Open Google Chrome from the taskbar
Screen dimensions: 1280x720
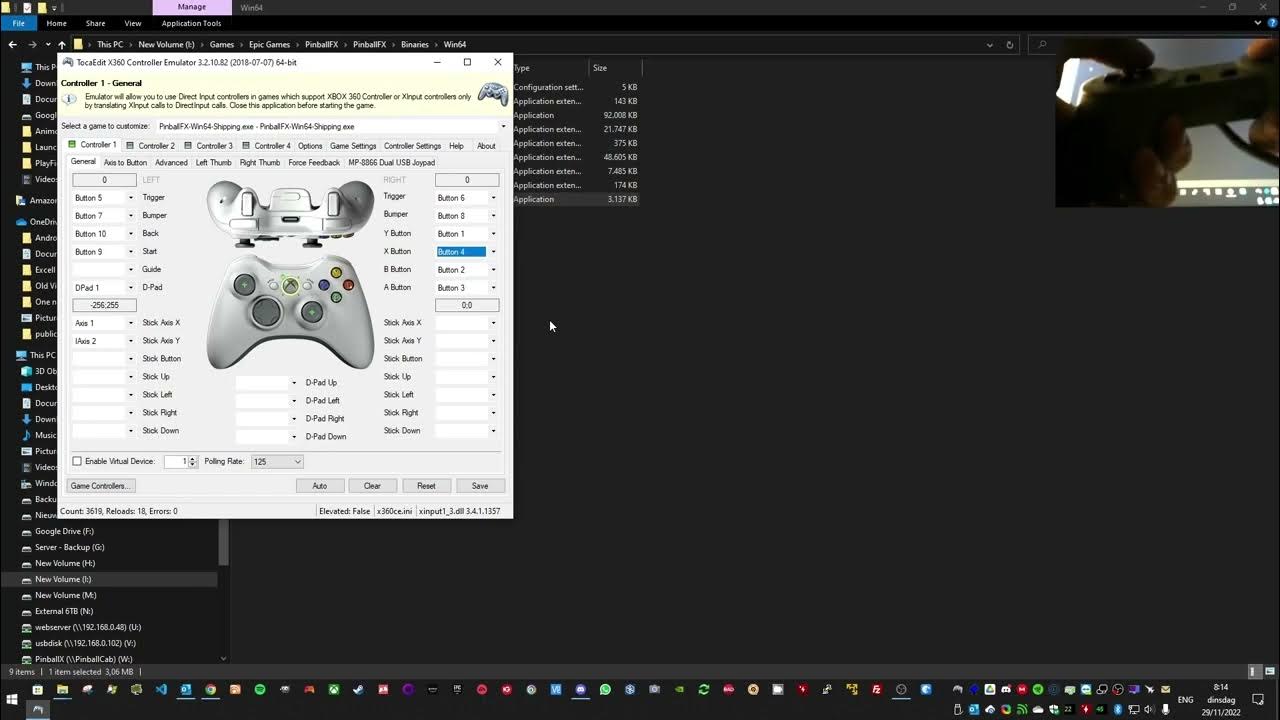210,689
